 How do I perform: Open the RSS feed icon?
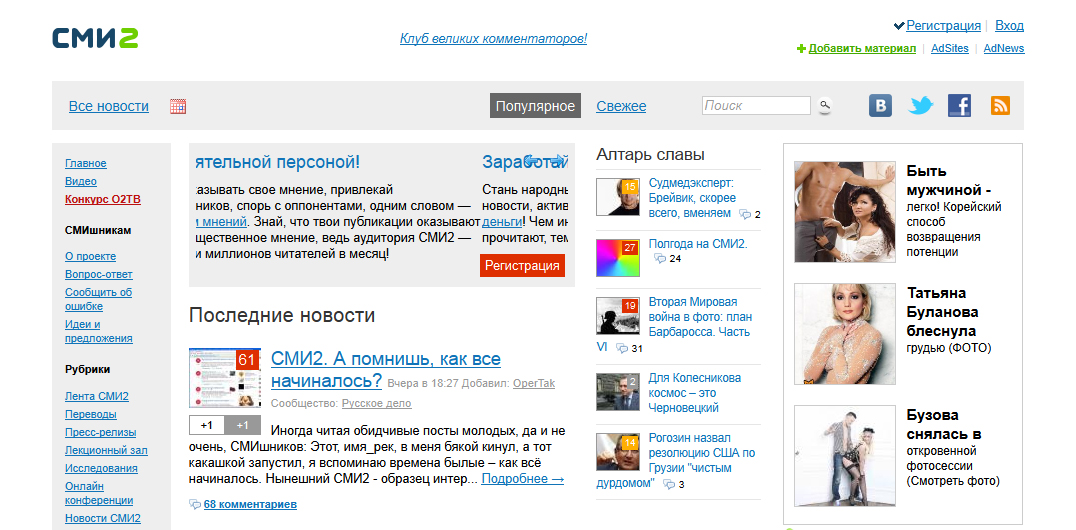pos(1001,106)
